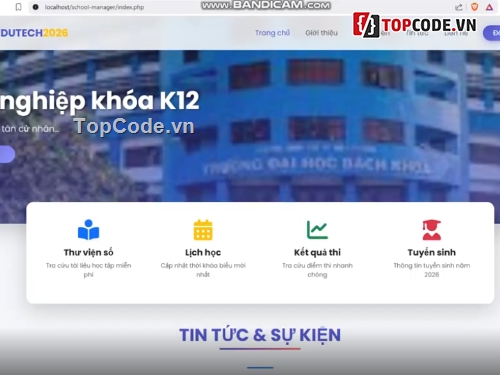
Task: Open the Brave shields icon
Action: point(475,7)
